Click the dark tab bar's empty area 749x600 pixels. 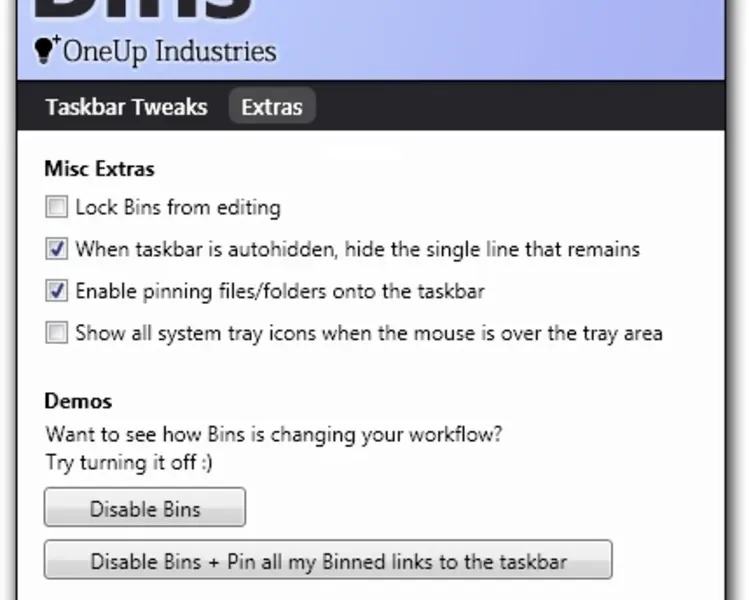(x=520, y=107)
